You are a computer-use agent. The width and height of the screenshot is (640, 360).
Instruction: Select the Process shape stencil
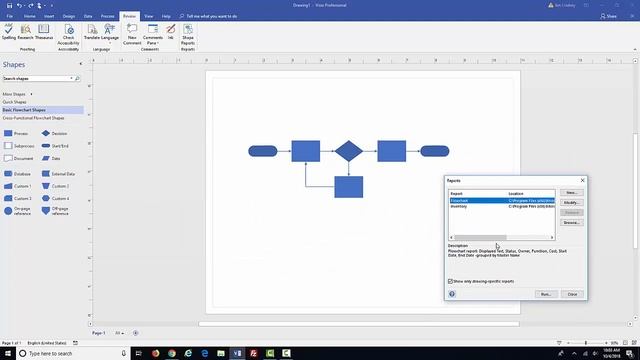[16, 133]
